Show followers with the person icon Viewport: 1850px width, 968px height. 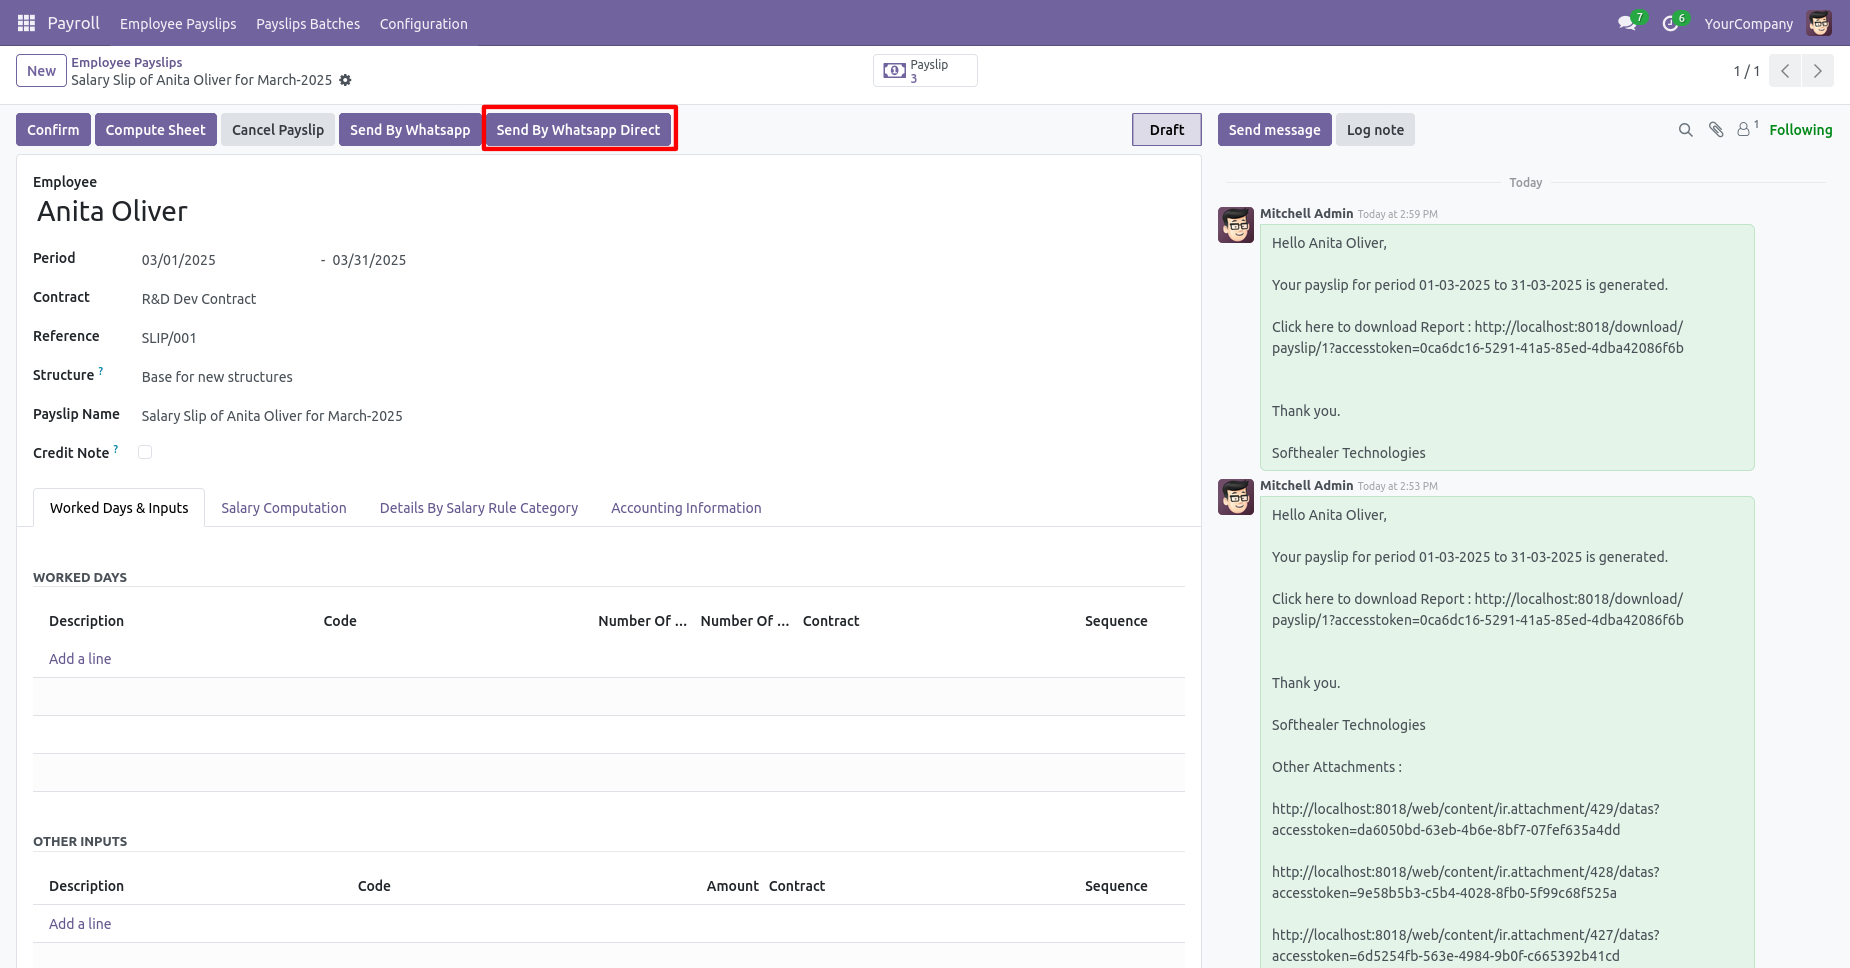pos(1746,129)
